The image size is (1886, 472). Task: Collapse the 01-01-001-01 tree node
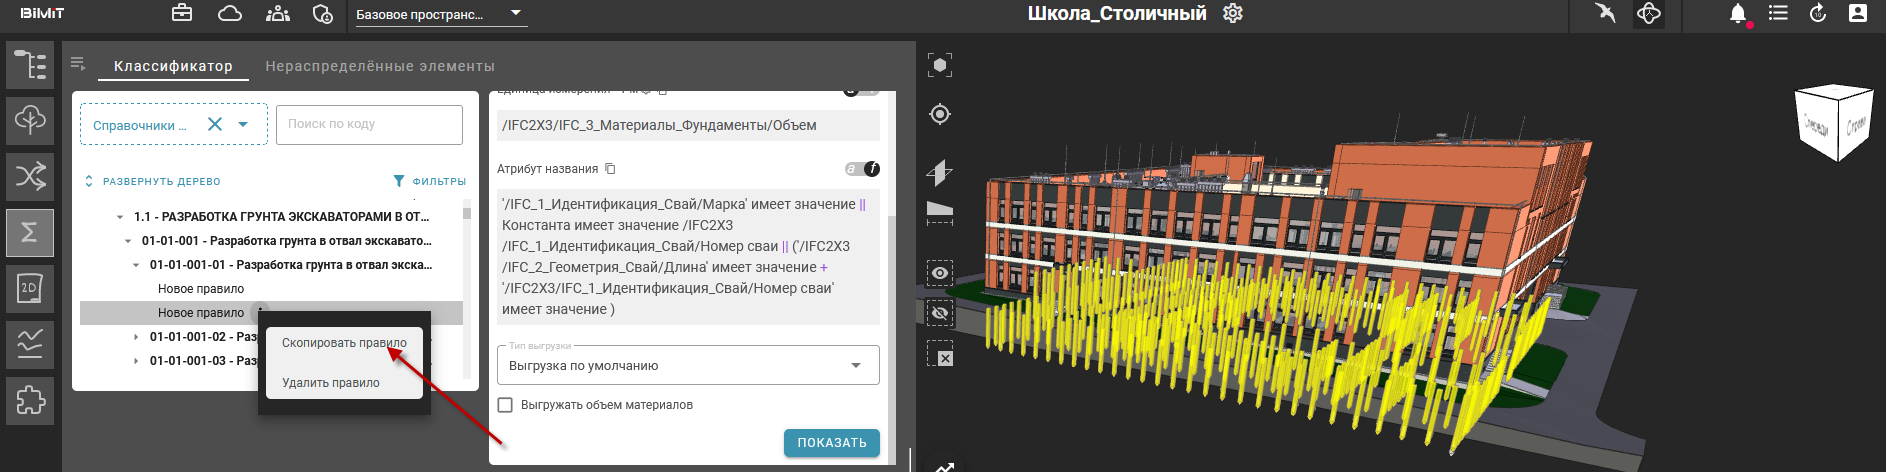click(x=136, y=265)
